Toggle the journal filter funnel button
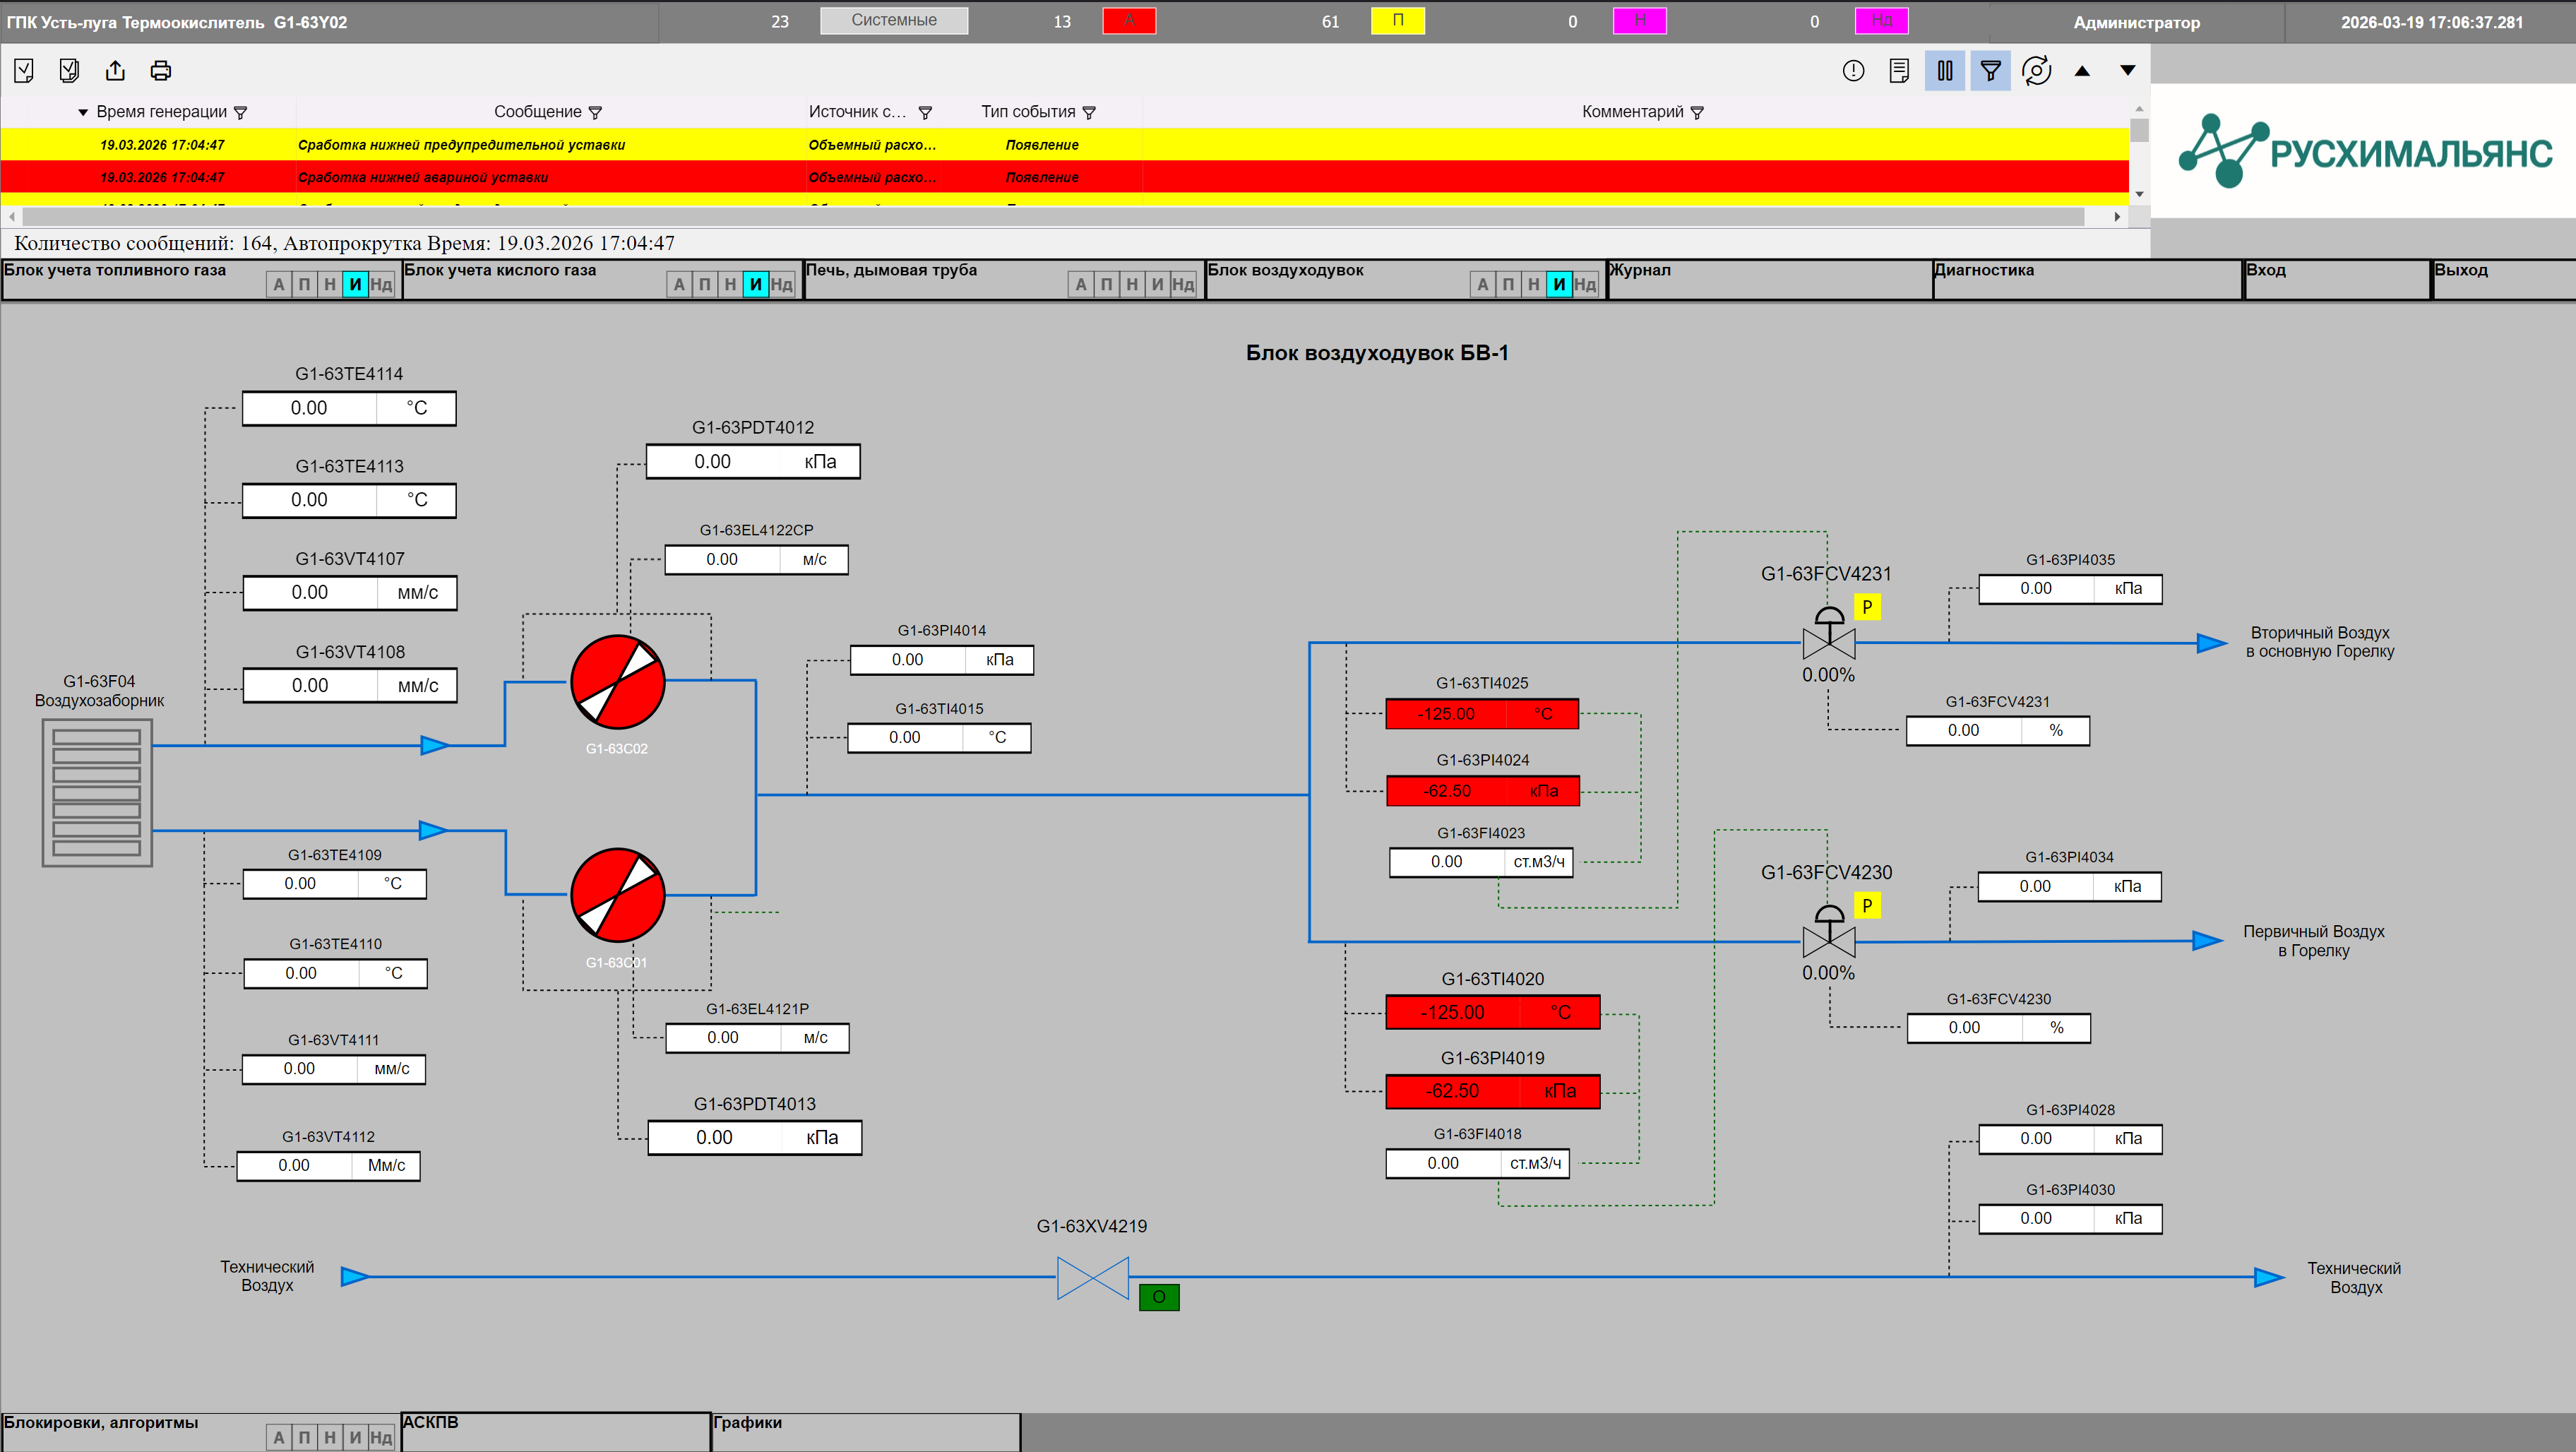 click(1991, 70)
